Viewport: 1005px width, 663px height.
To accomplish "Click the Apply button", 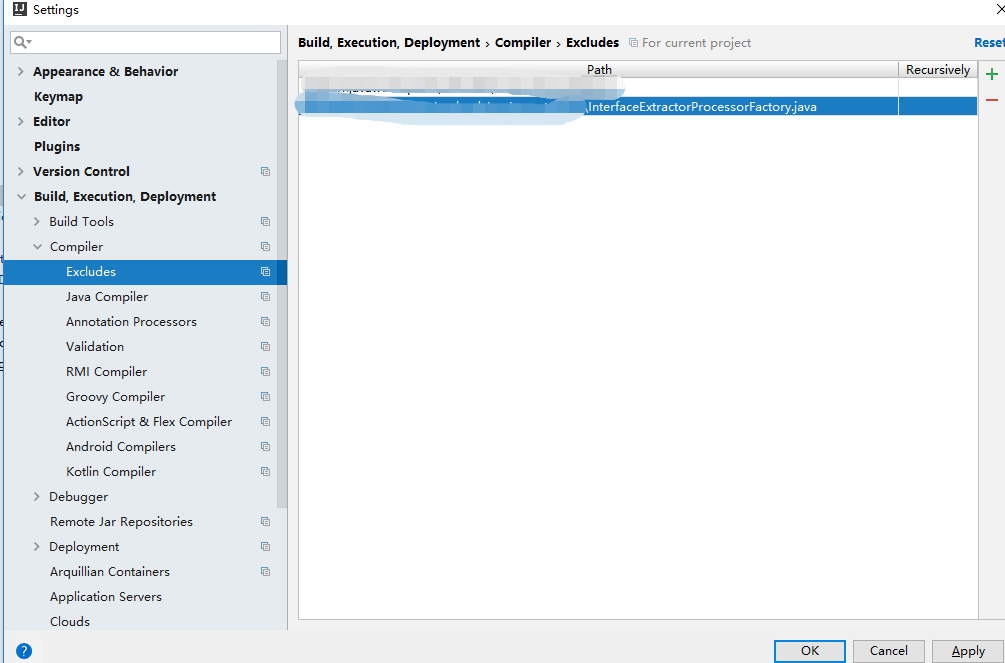I will coord(968,651).
